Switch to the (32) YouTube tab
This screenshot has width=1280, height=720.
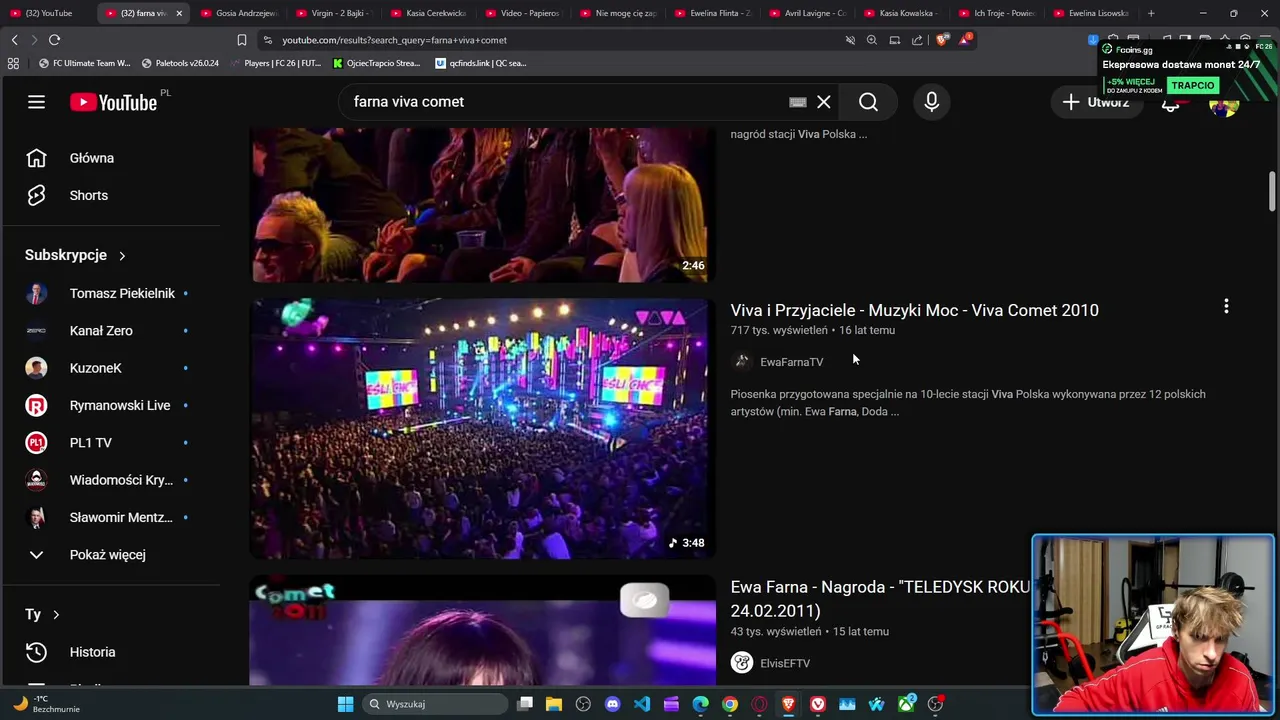(x=48, y=13)
